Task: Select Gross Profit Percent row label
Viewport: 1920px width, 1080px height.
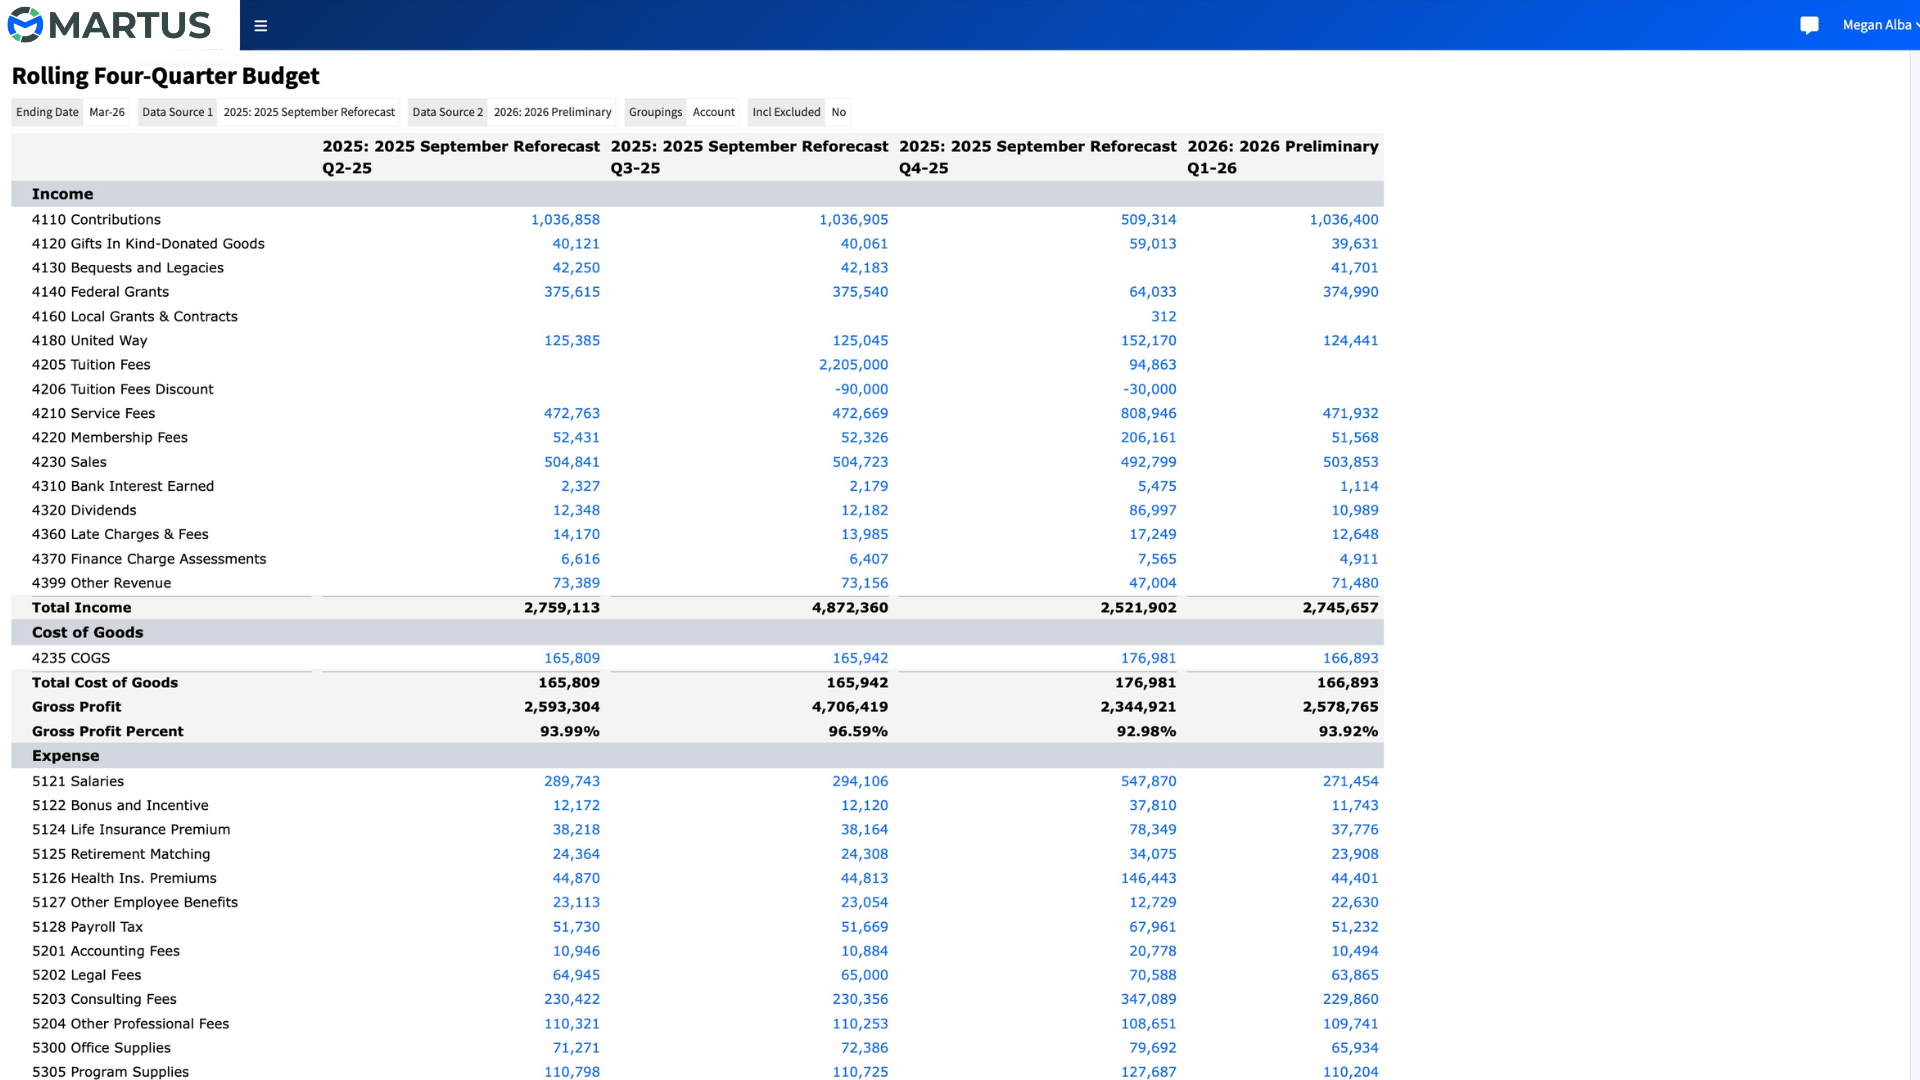Action: [x=107, y=732]
